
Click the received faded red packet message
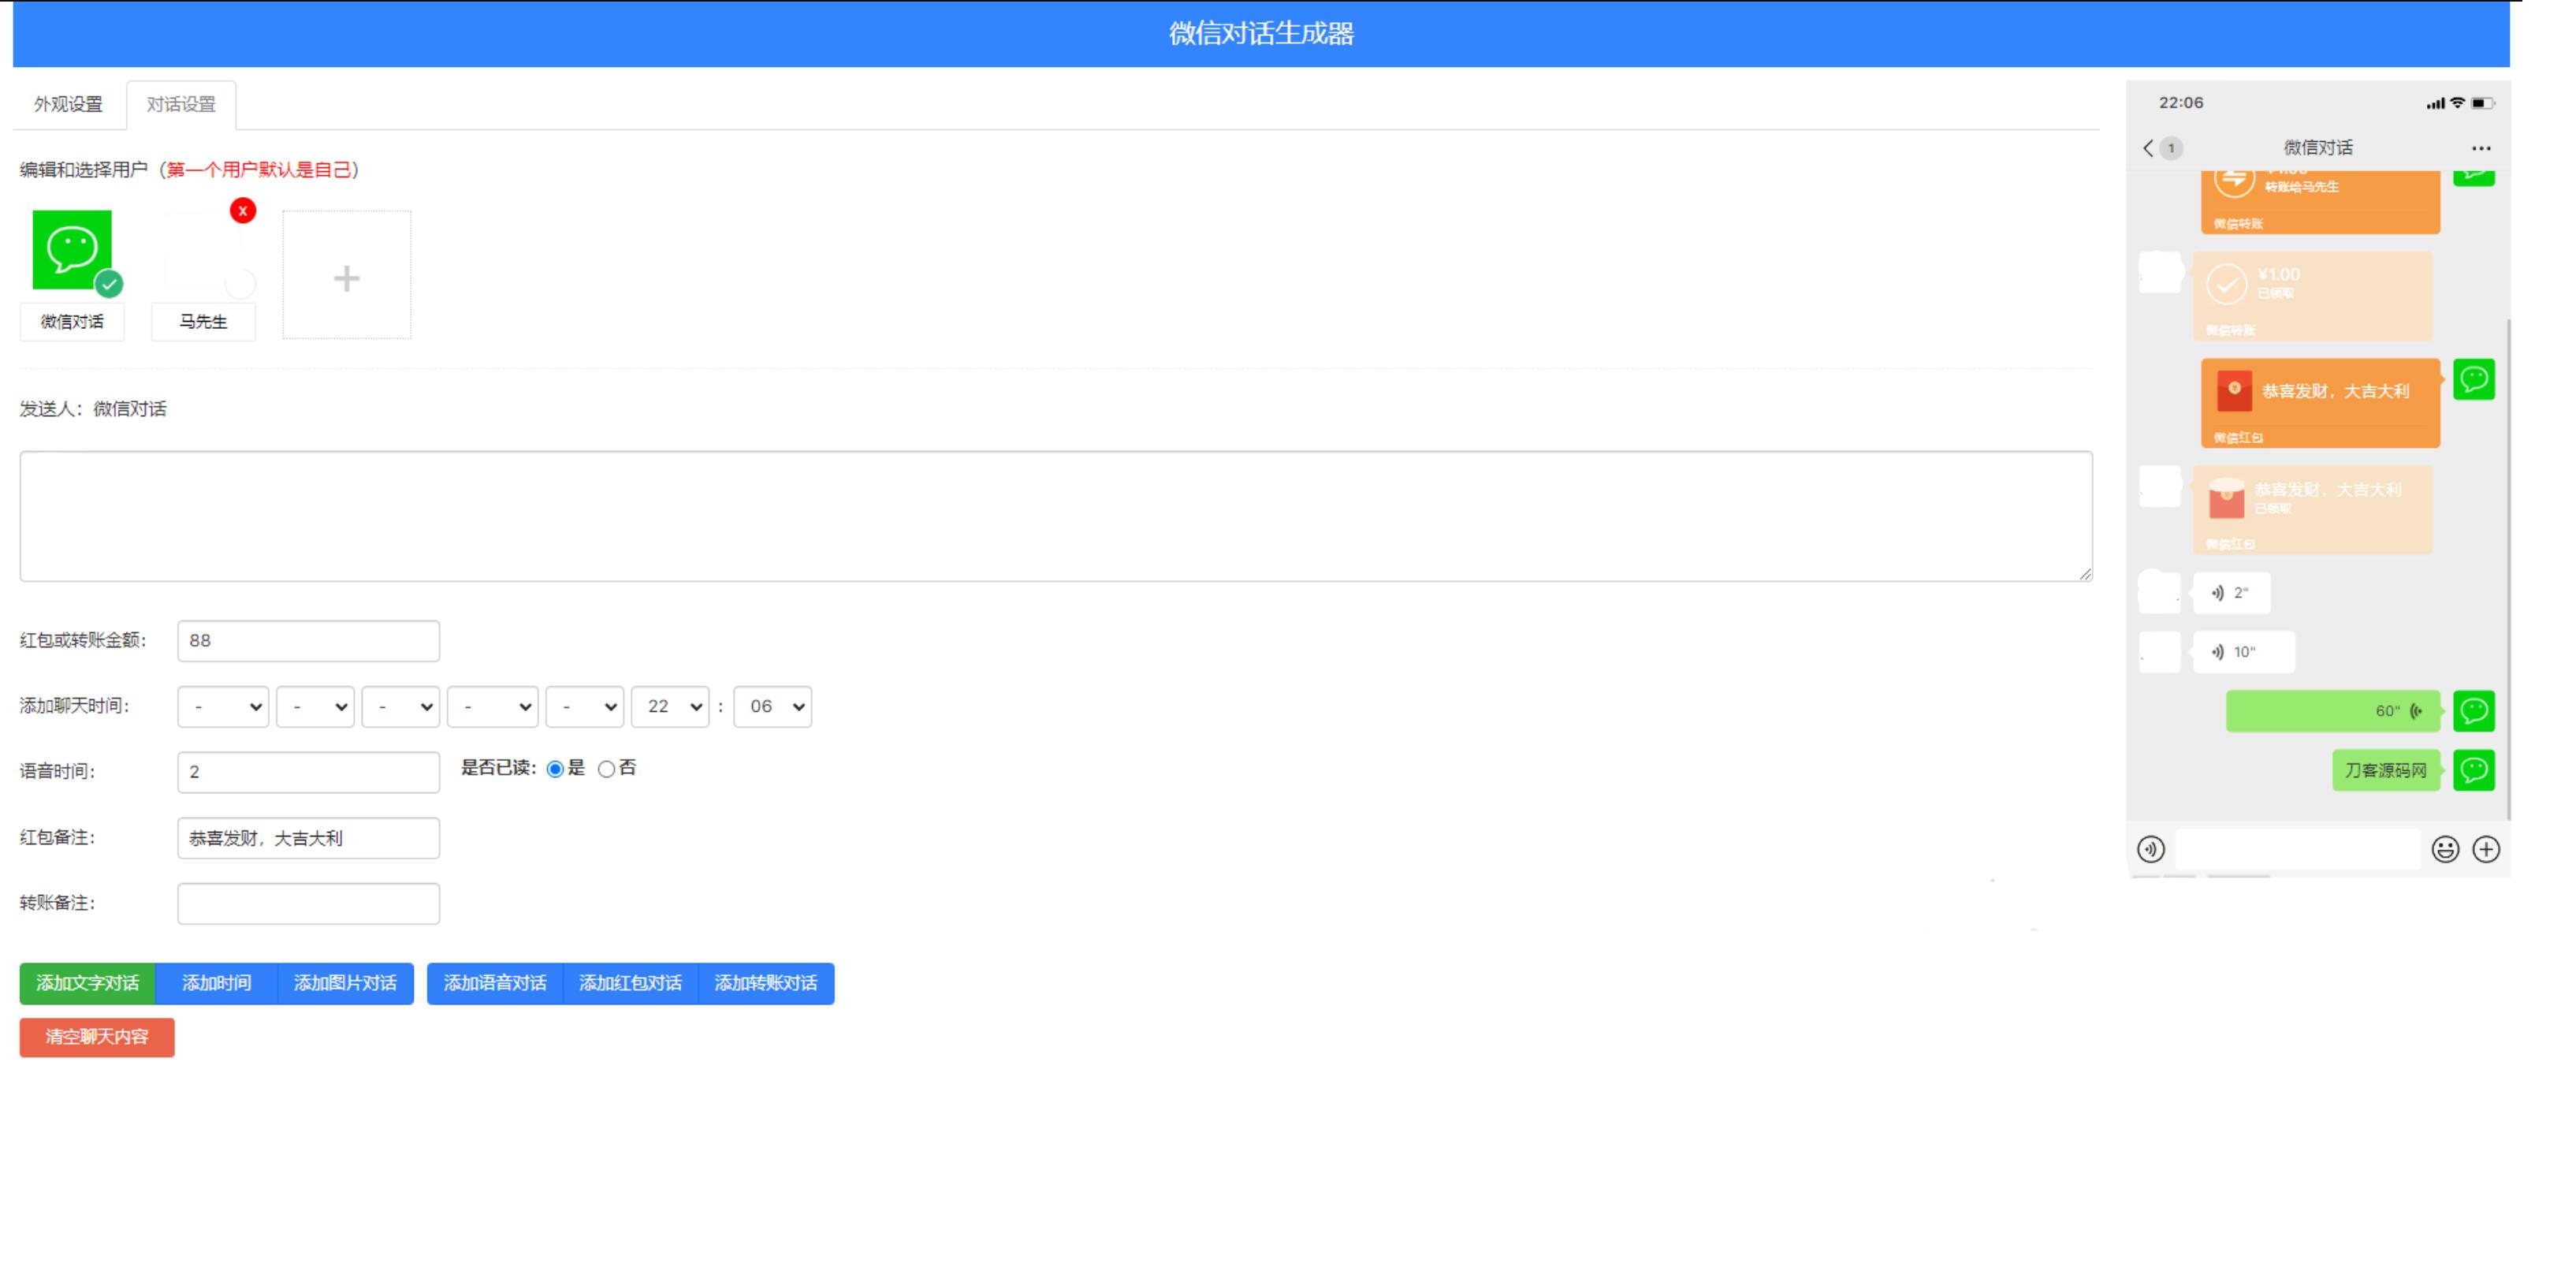2312,510
